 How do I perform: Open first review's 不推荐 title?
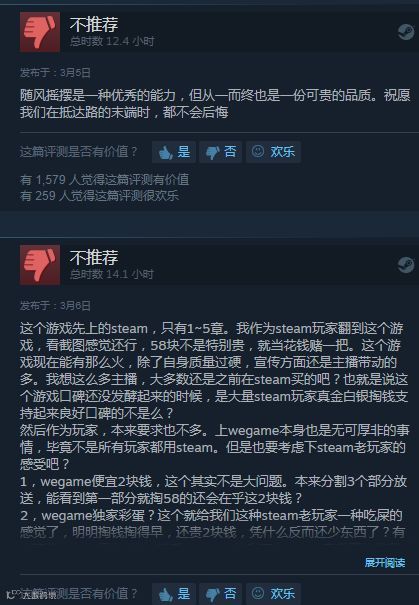pyautogui.click(x=94, y=24)
